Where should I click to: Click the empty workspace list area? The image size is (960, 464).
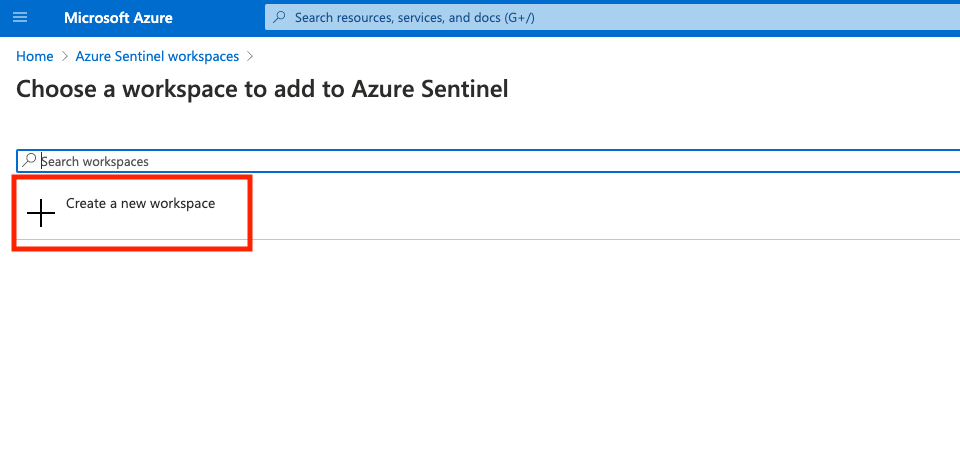click(x=480, y=350)
